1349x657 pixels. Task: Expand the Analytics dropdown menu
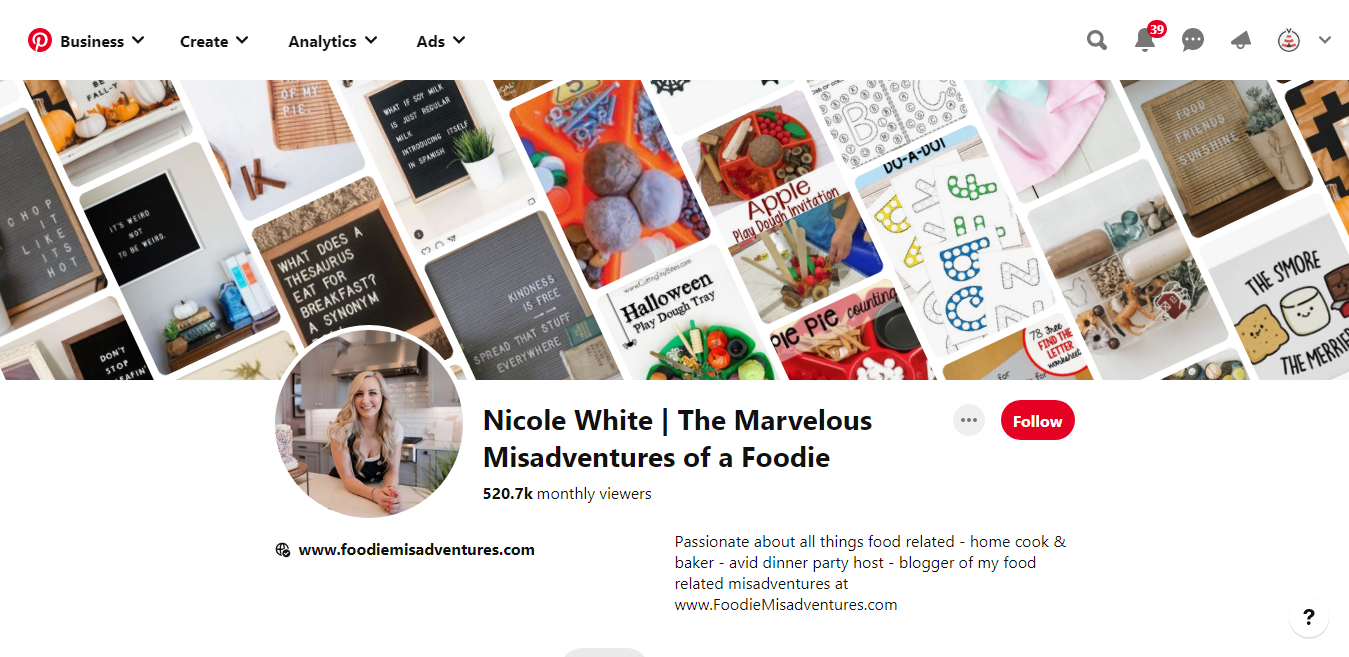(333, 41)
